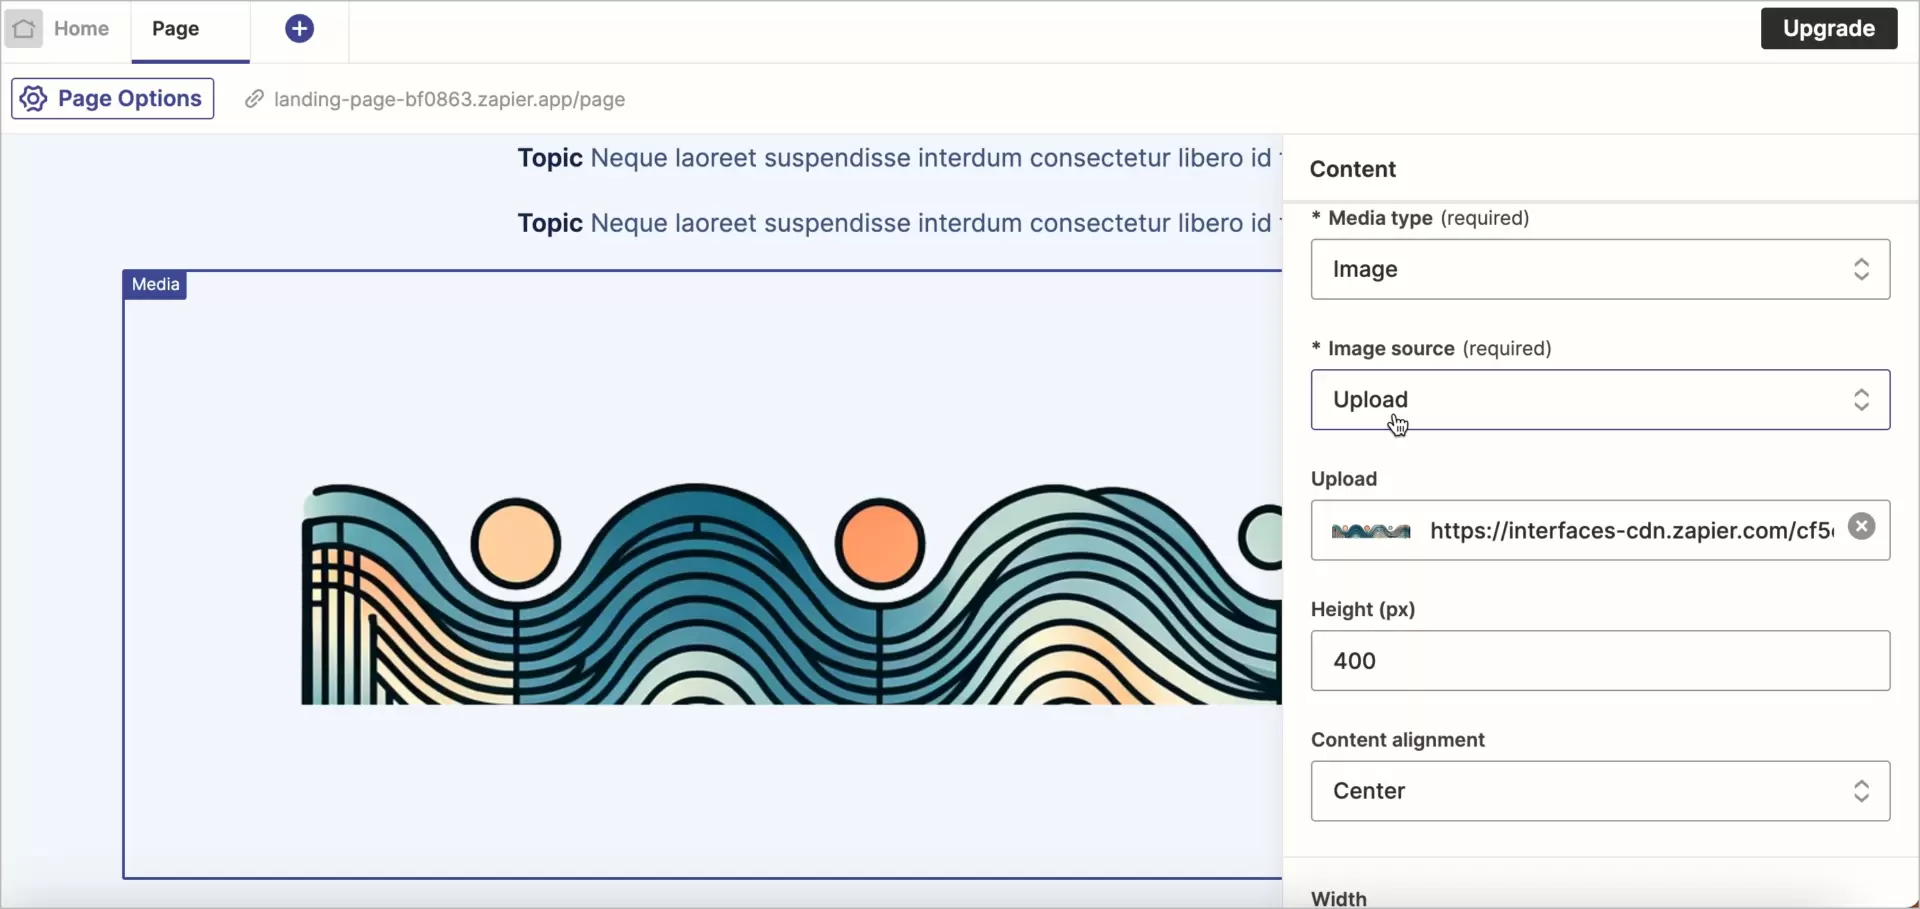Open the Content alignment dropdown showing Center
Screen dimensions: 1920x909
pos(1598,791)
